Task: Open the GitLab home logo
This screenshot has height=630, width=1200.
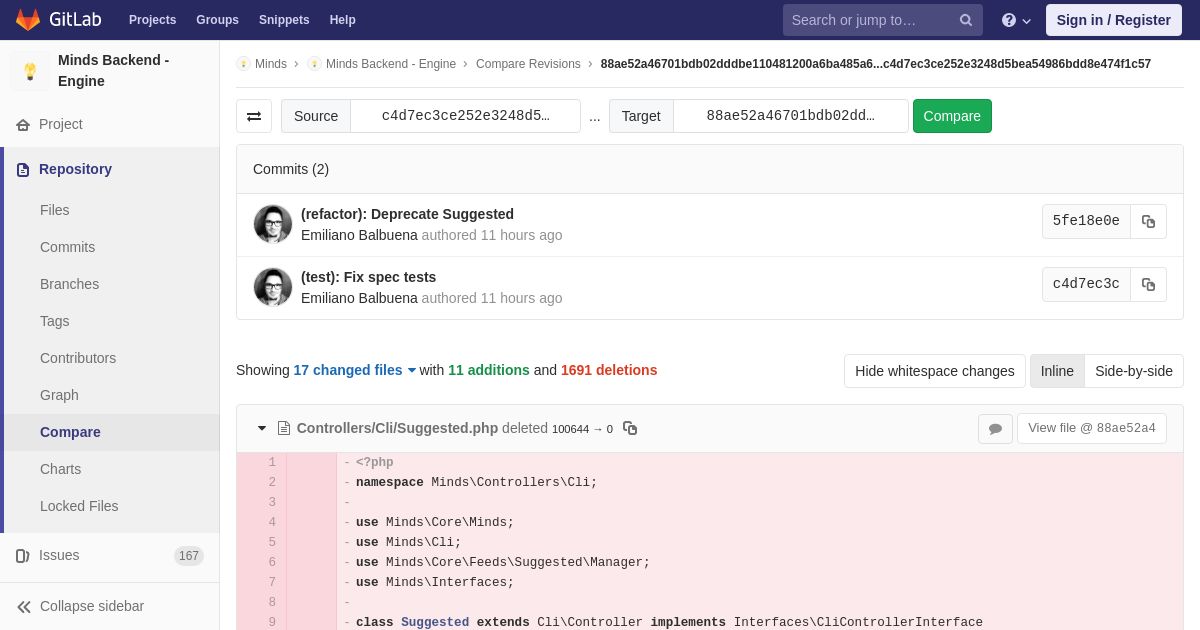Action: click(x=57, y=20)
